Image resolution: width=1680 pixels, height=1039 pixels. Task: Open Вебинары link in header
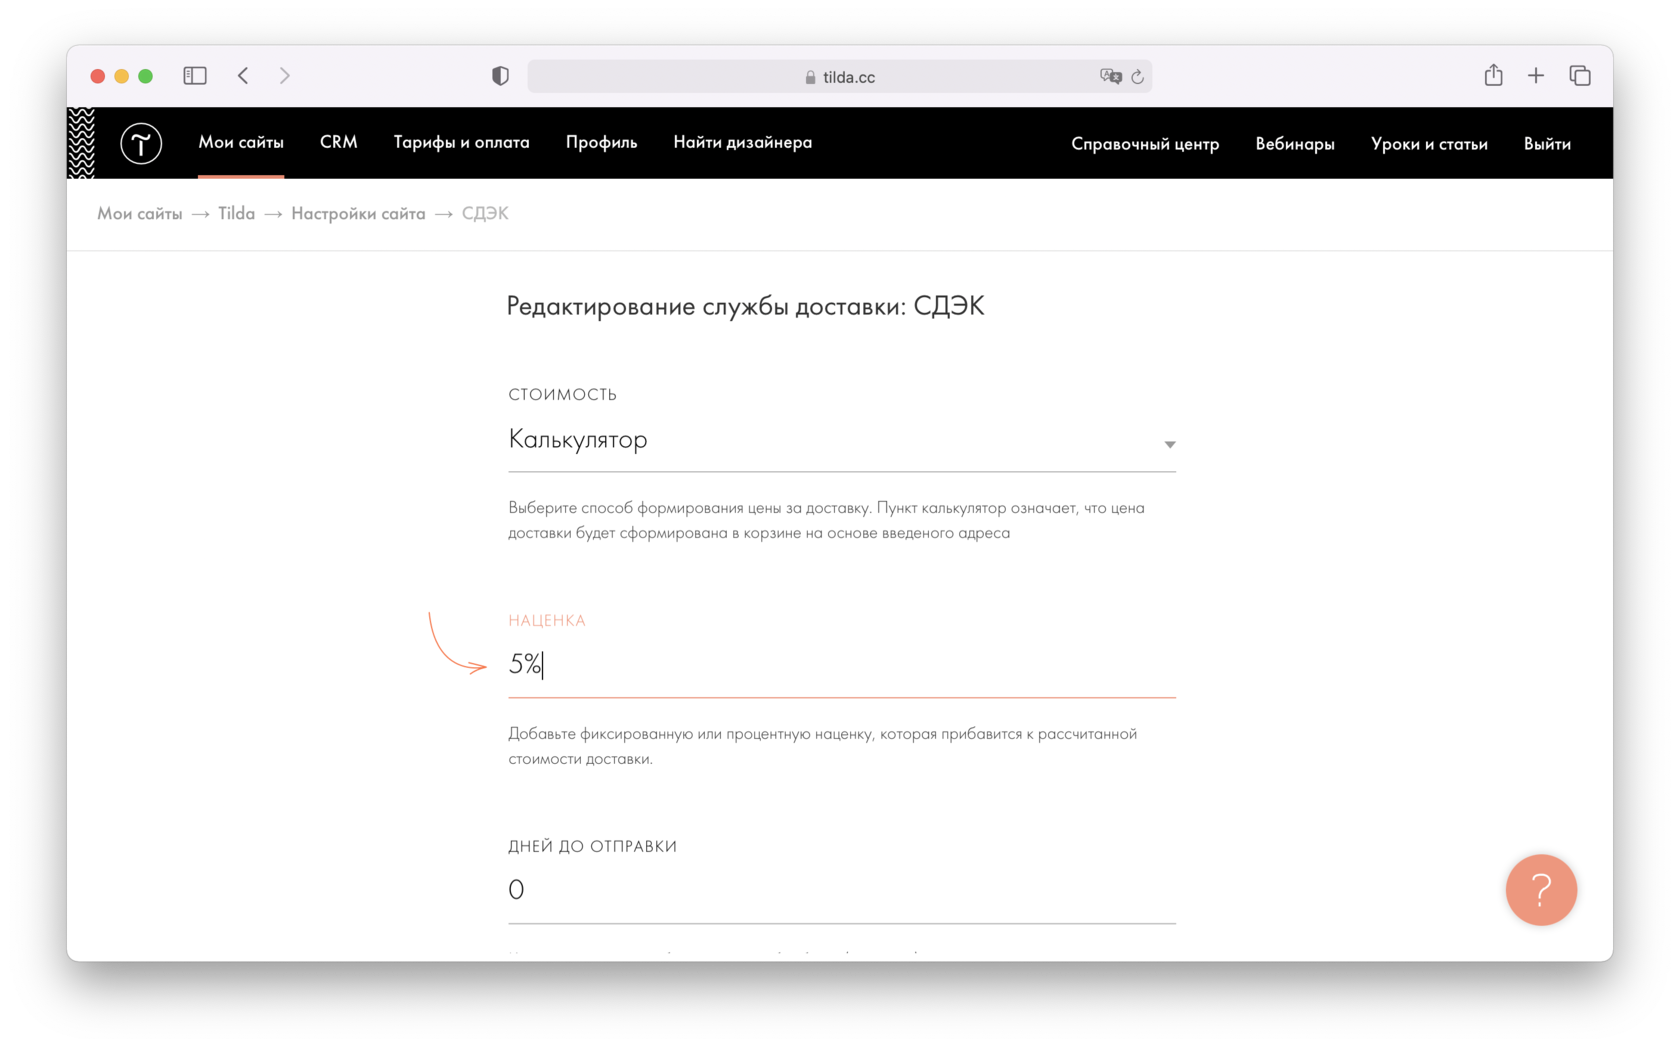coord(1295,144)
